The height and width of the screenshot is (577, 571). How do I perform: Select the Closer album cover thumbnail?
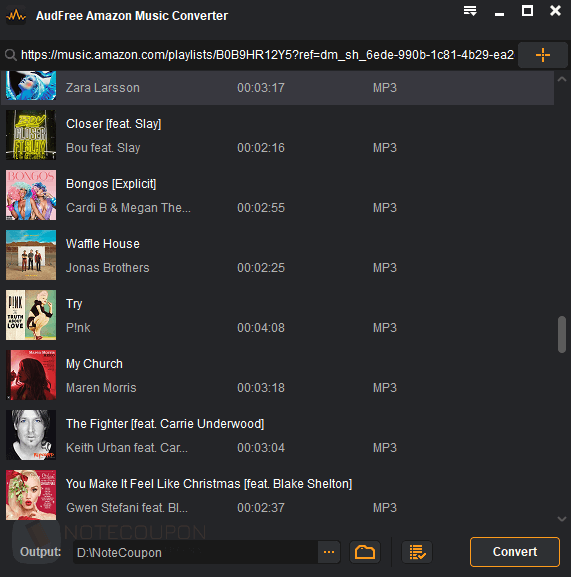31,135
